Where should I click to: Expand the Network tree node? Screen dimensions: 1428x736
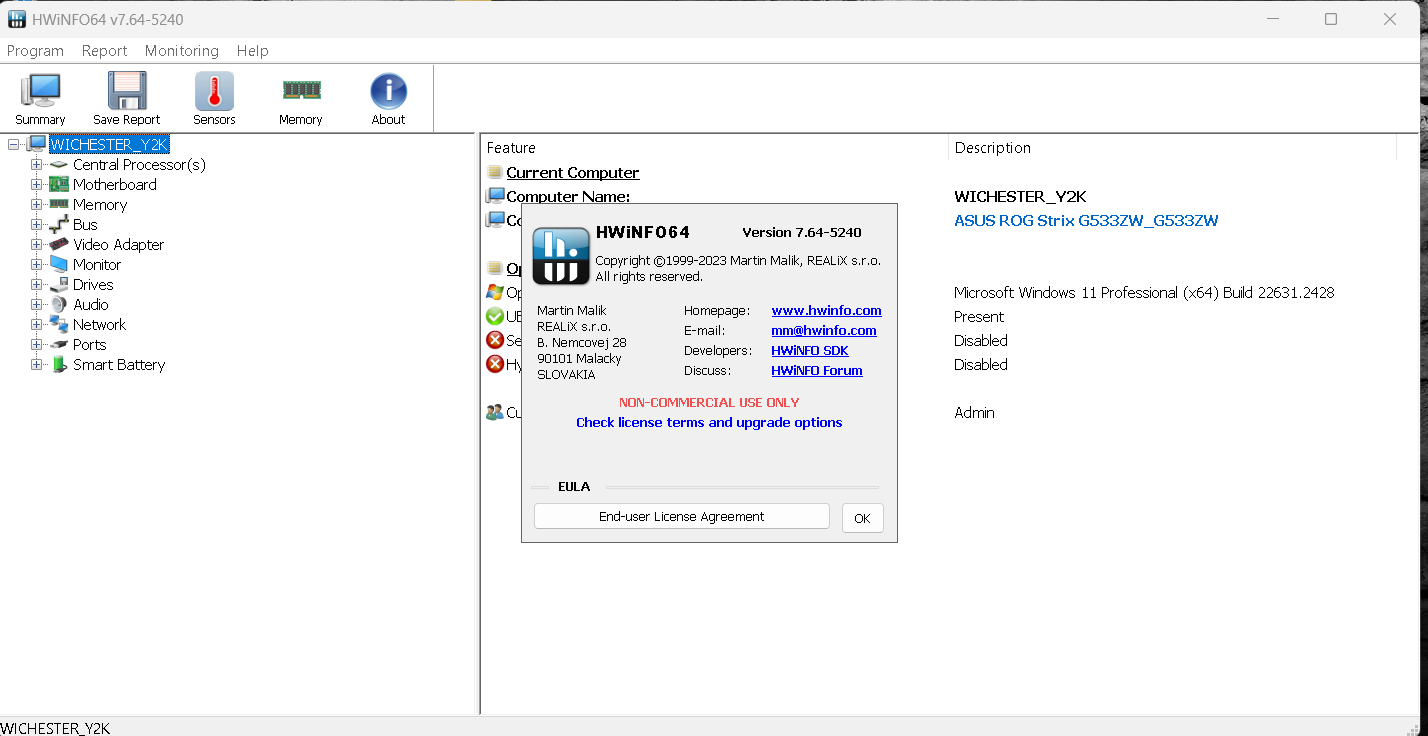tap(37, 325)
